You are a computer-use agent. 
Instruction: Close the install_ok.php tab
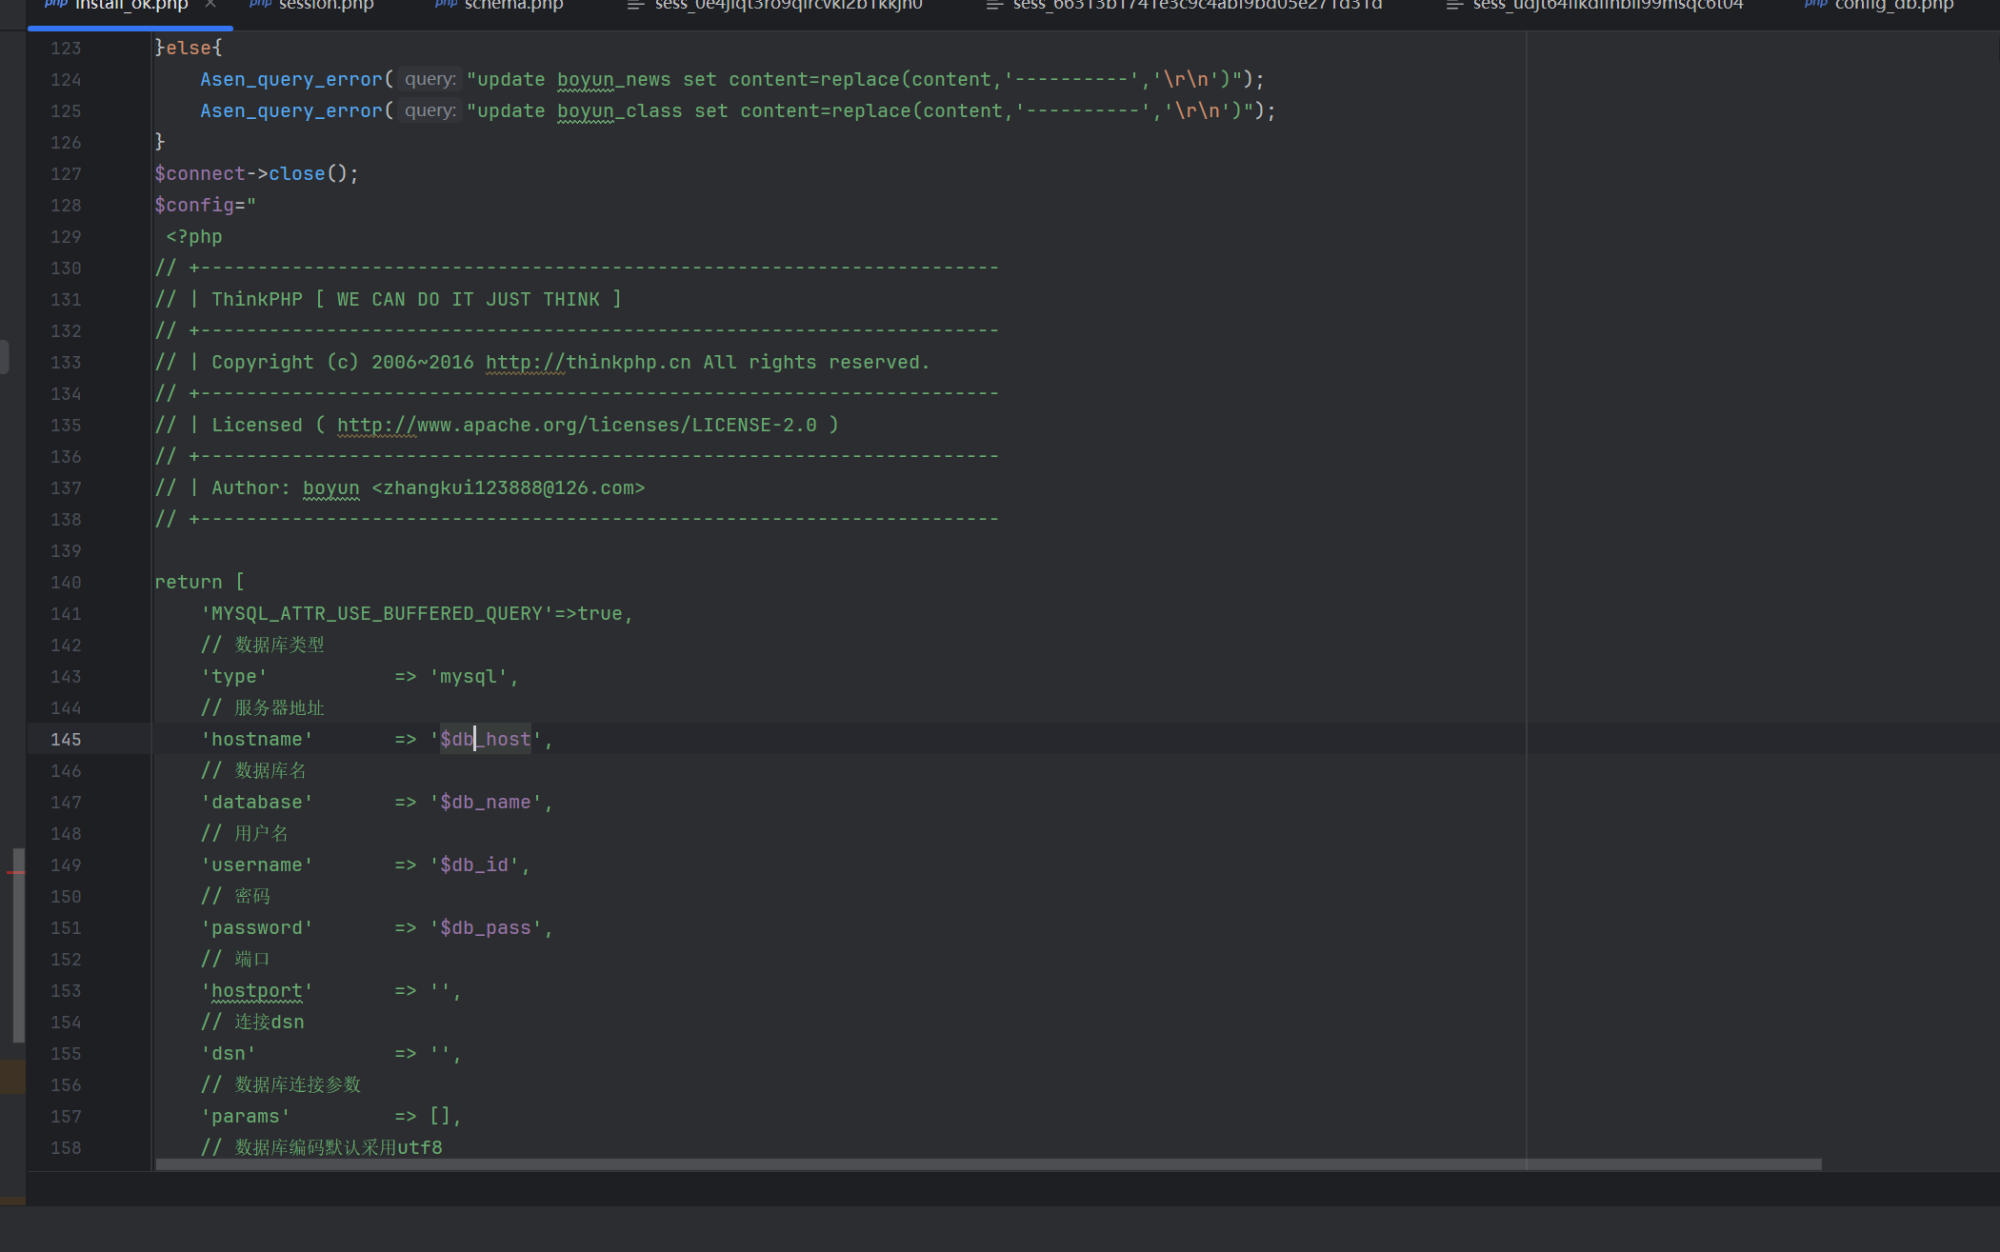[210, 5]
